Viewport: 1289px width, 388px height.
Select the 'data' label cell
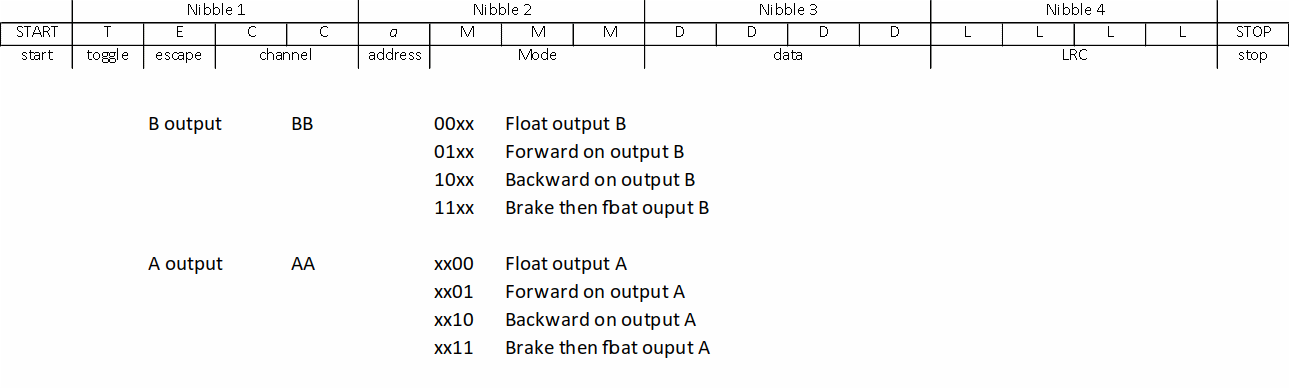coord(787,56)
